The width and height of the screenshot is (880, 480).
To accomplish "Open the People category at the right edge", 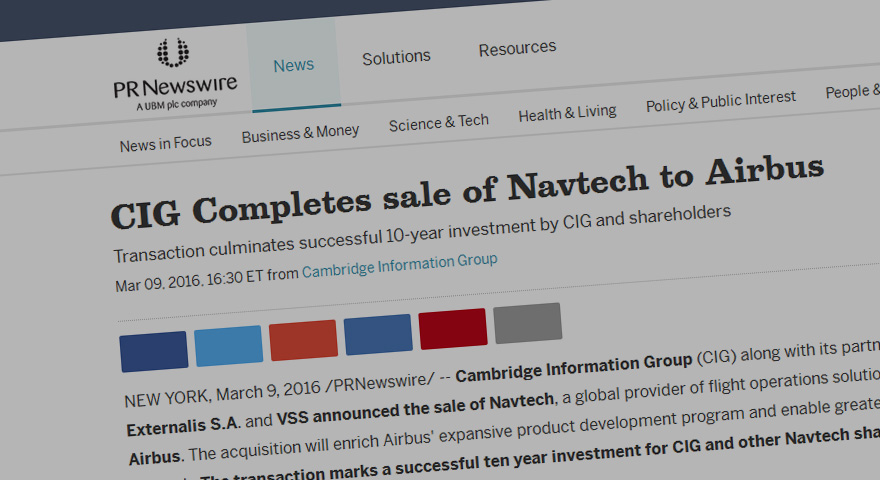I will [x=850, y=91].
